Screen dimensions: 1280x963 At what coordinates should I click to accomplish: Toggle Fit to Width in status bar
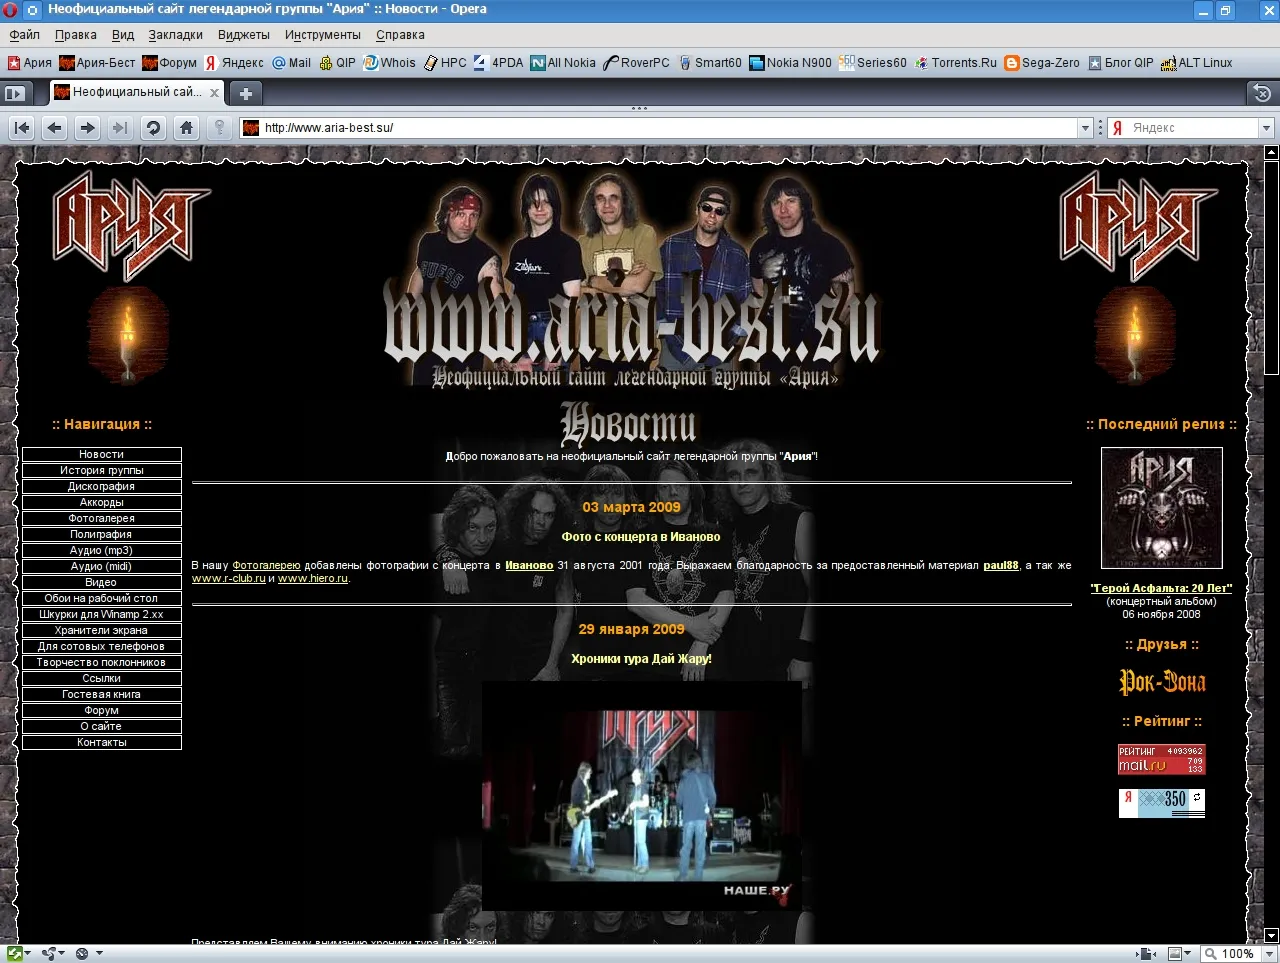point(1148,954)
